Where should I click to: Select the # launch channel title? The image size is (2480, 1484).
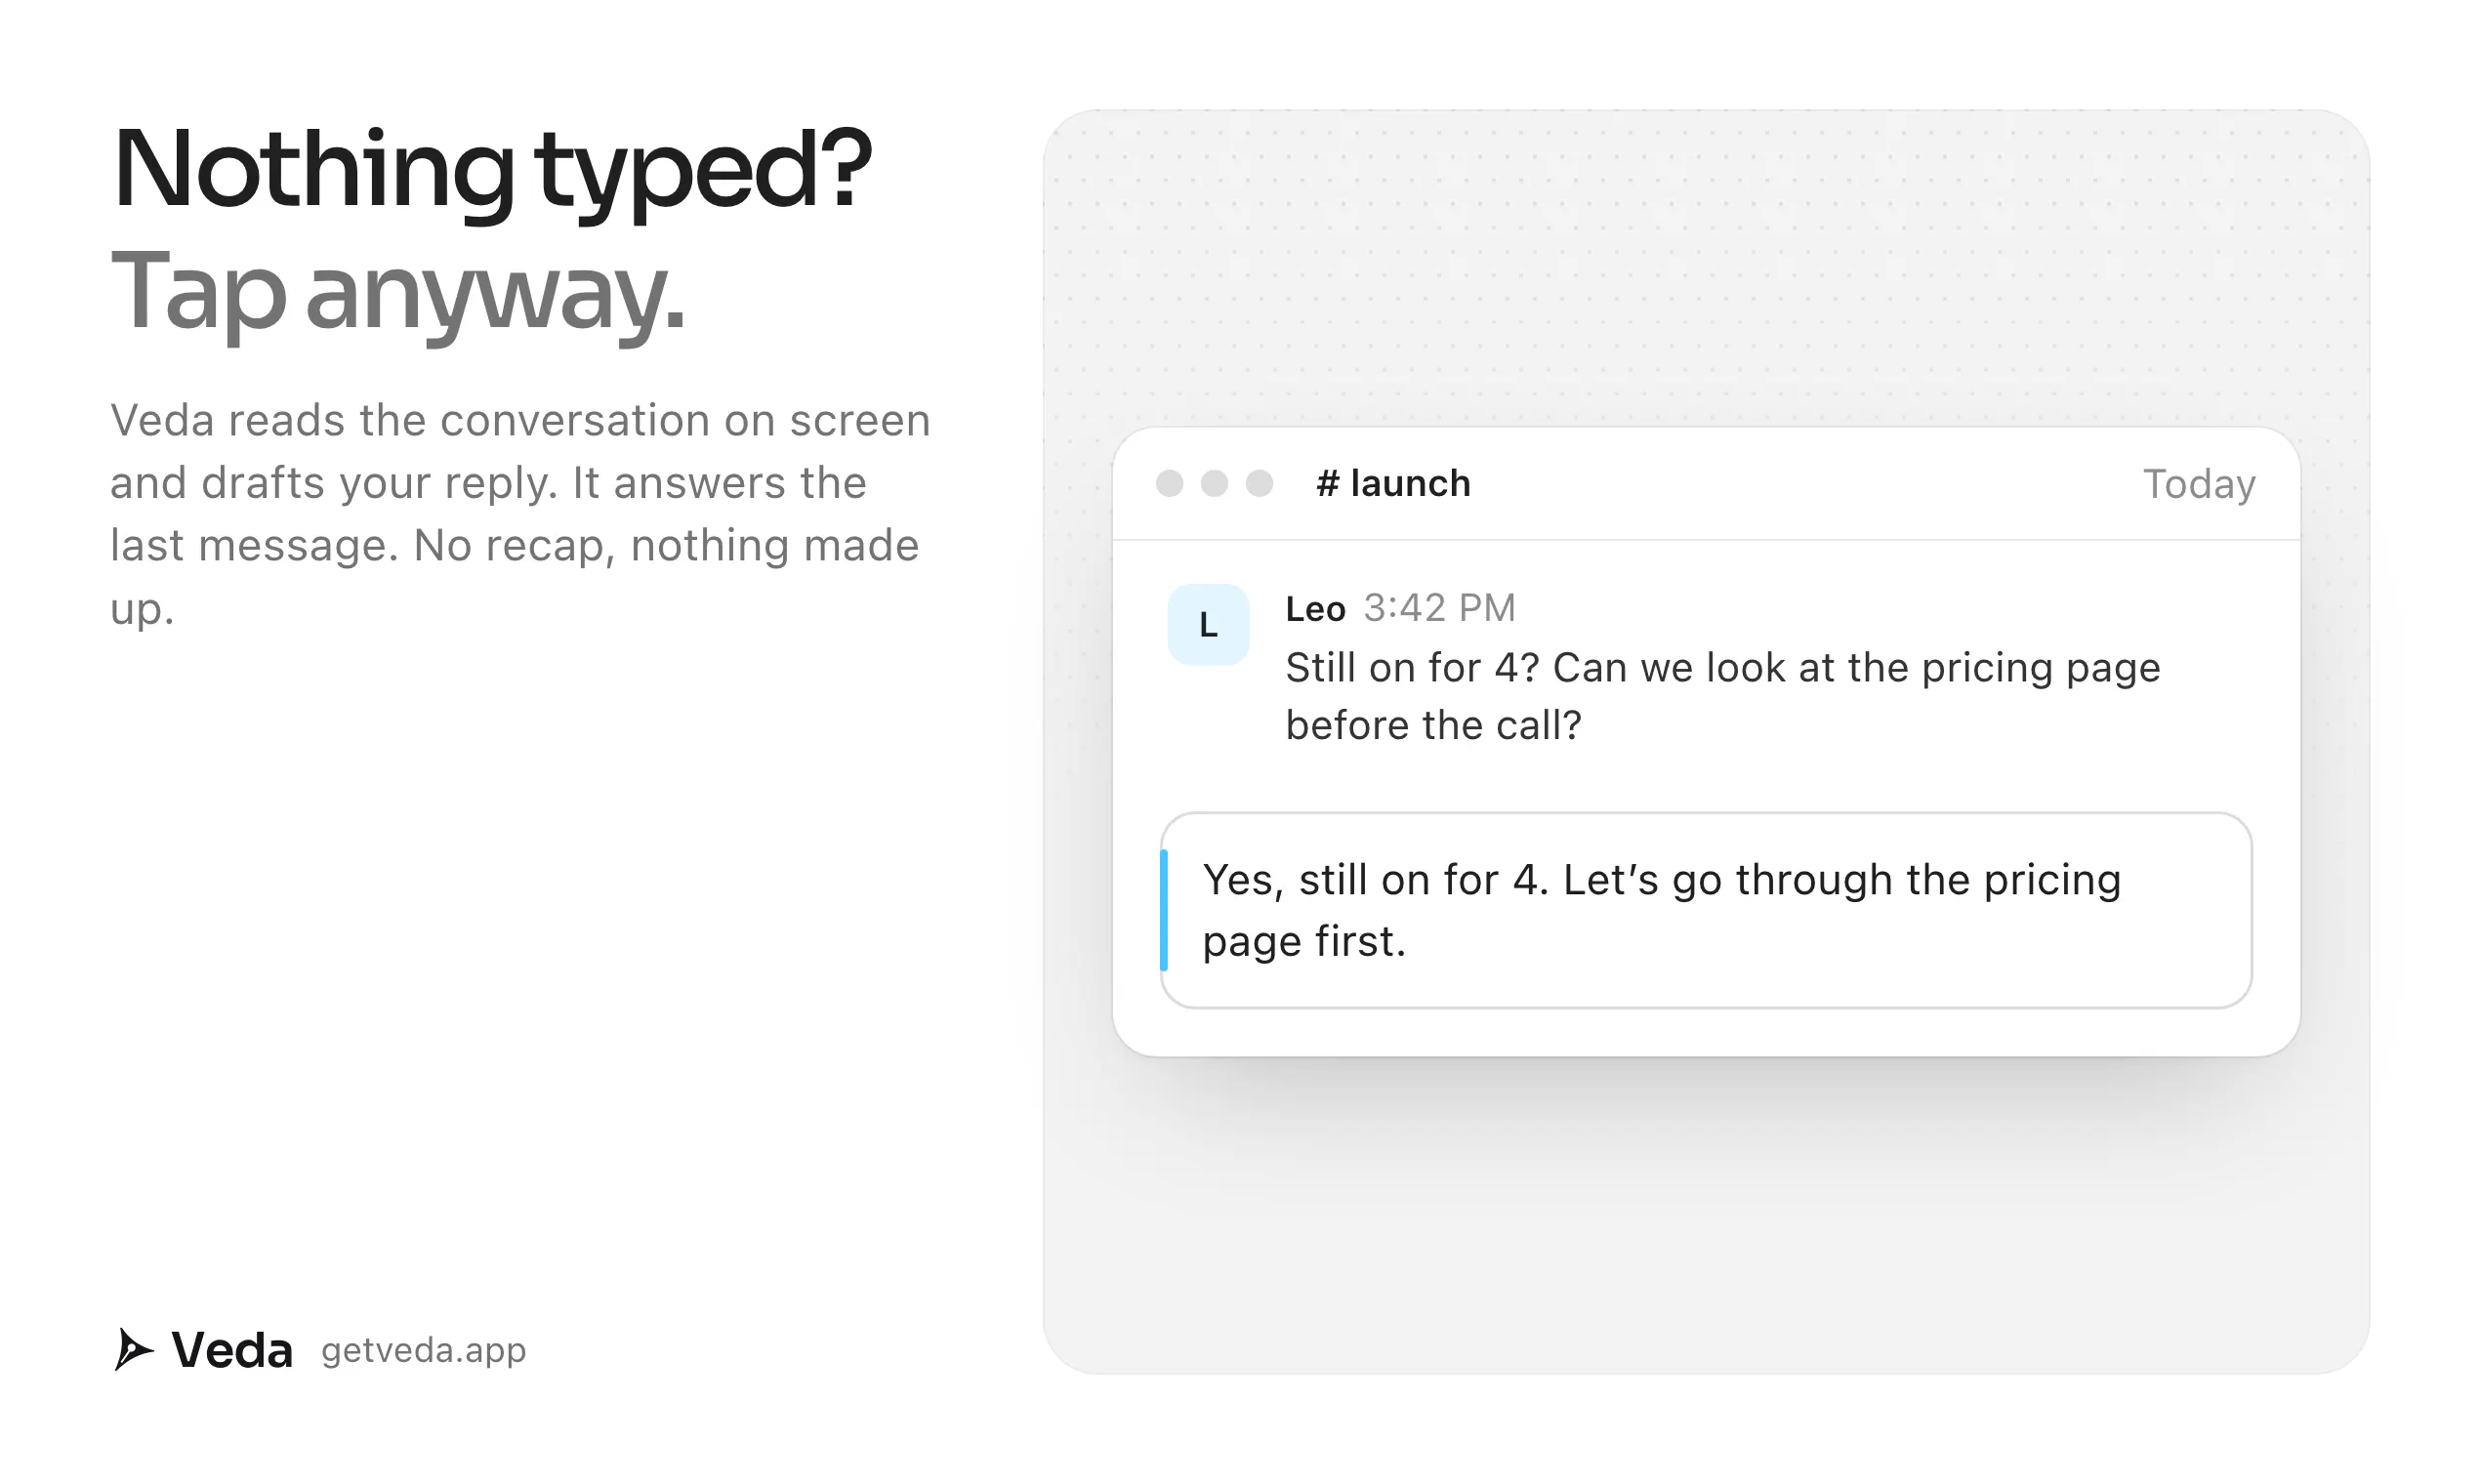click(x=1393, y=484)
